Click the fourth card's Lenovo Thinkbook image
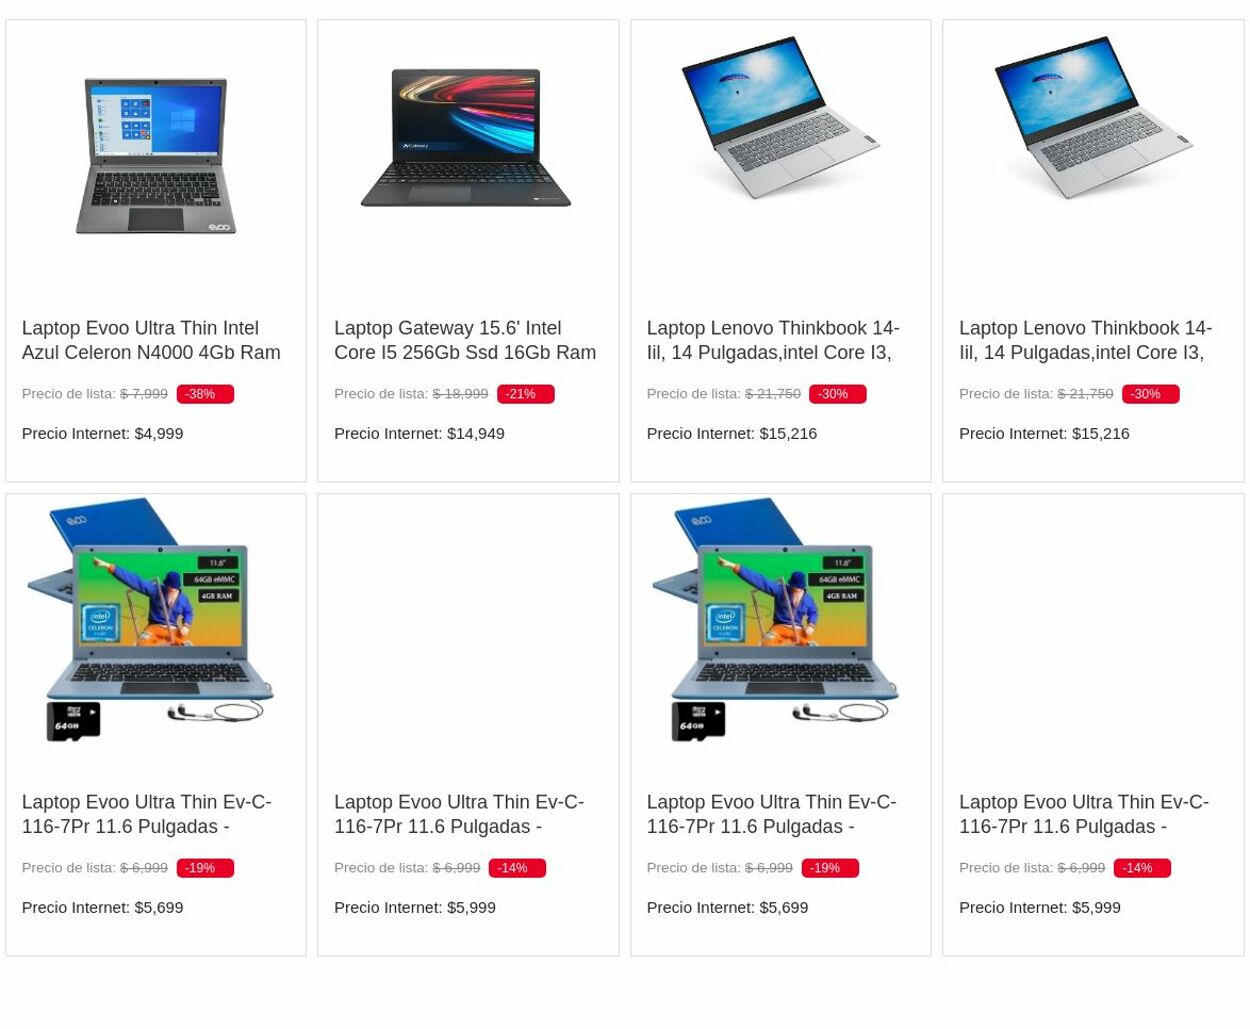 click(1093, 117)
